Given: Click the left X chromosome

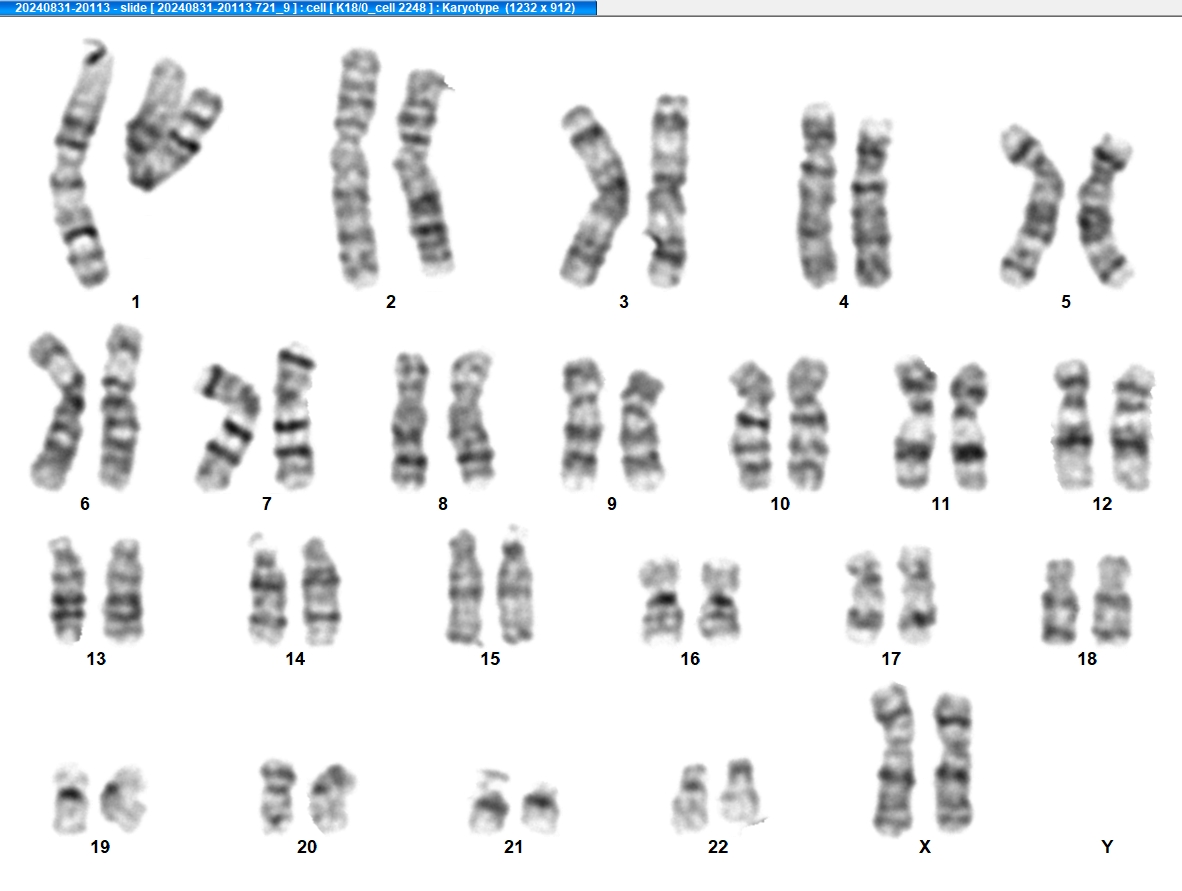Looking at the screenshot, I should coord(894,760).
